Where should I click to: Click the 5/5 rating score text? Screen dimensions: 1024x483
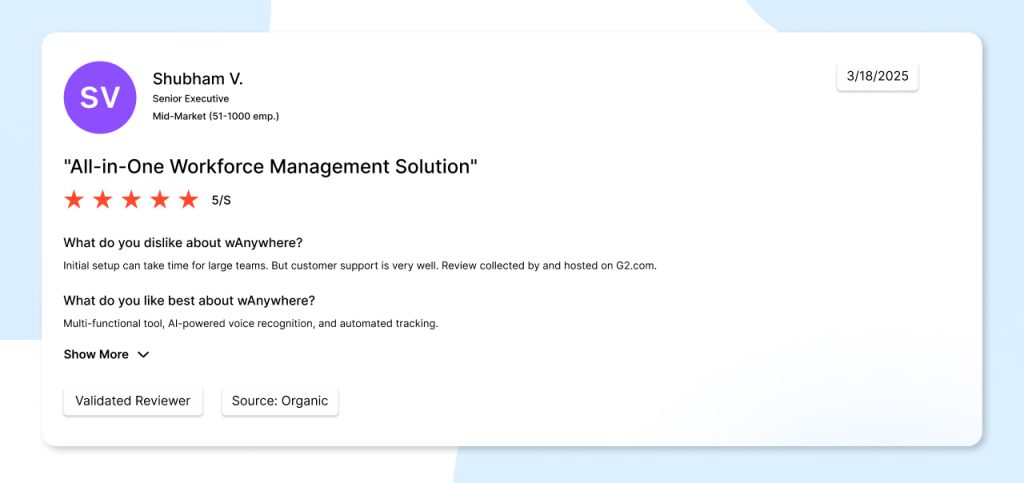[x=221, y=200]
